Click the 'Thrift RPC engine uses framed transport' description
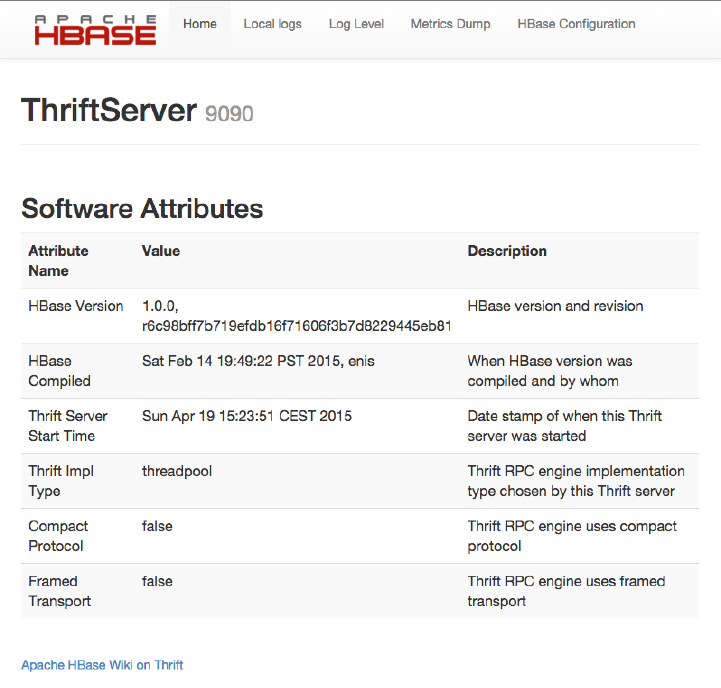Viewport: 721px width, 688px height. (x=566, y=591)
